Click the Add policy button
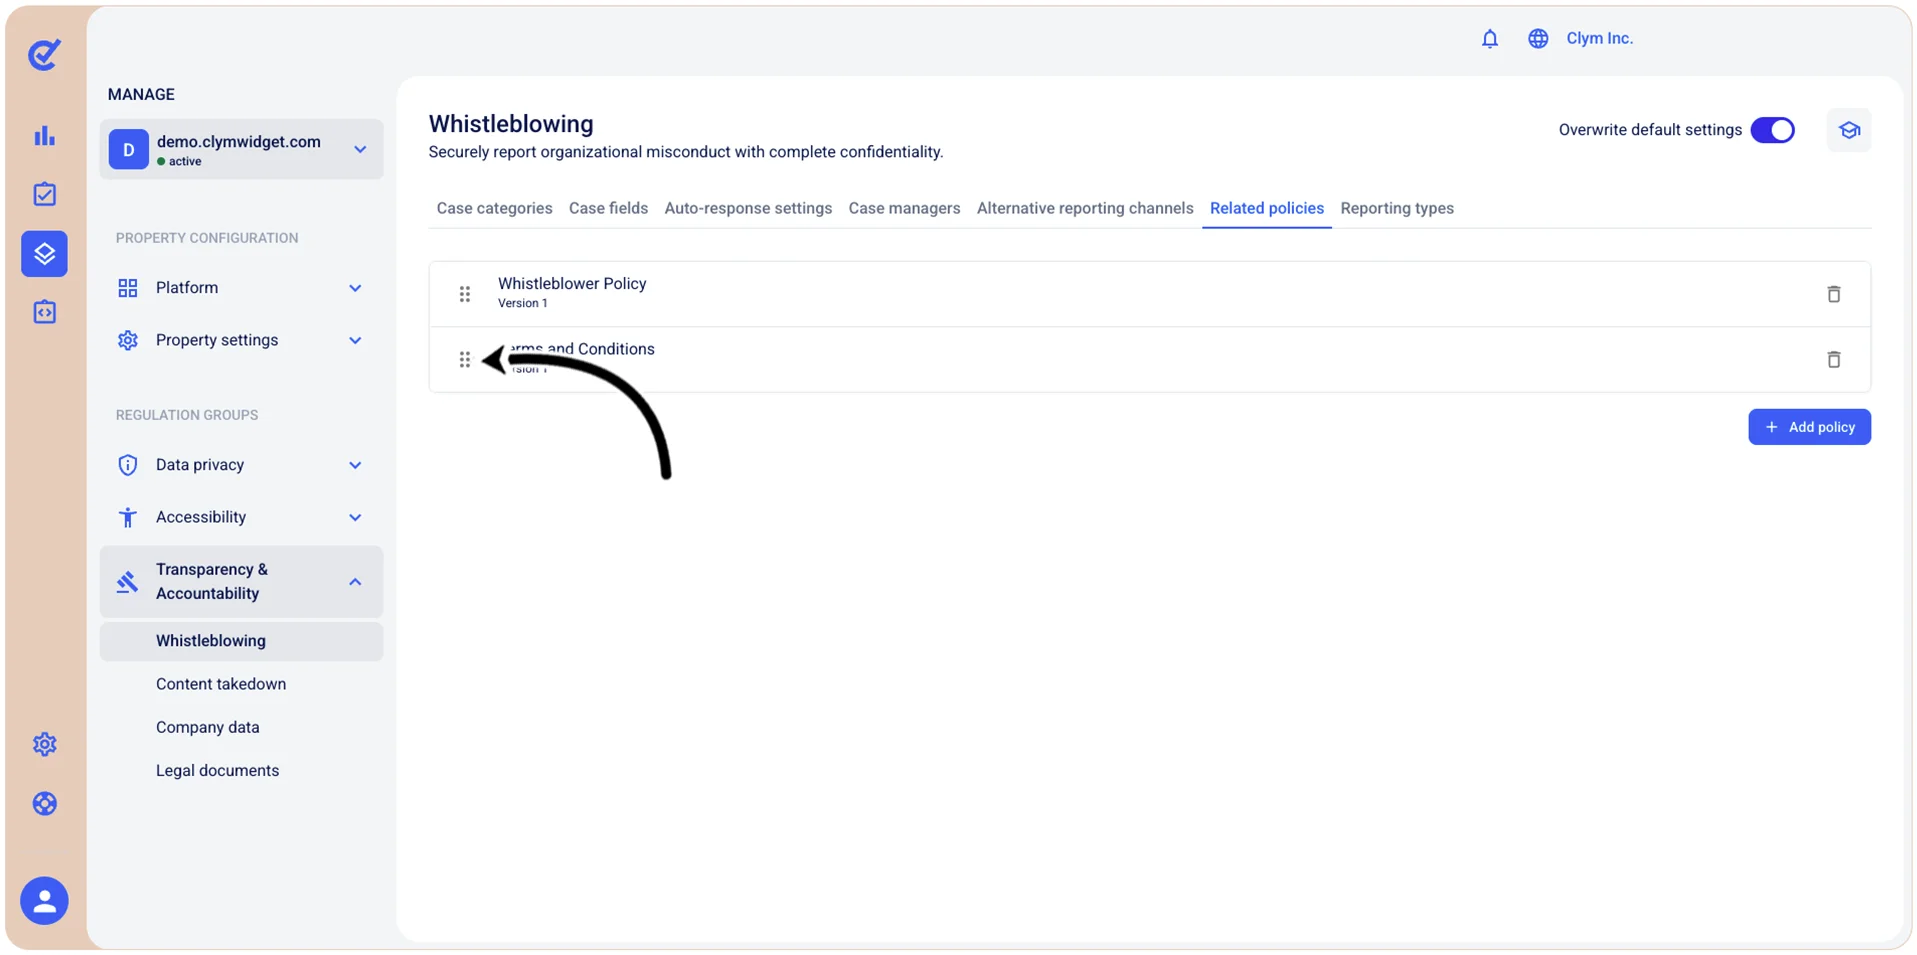1917x955 pixels. (x=1809, y=427)
